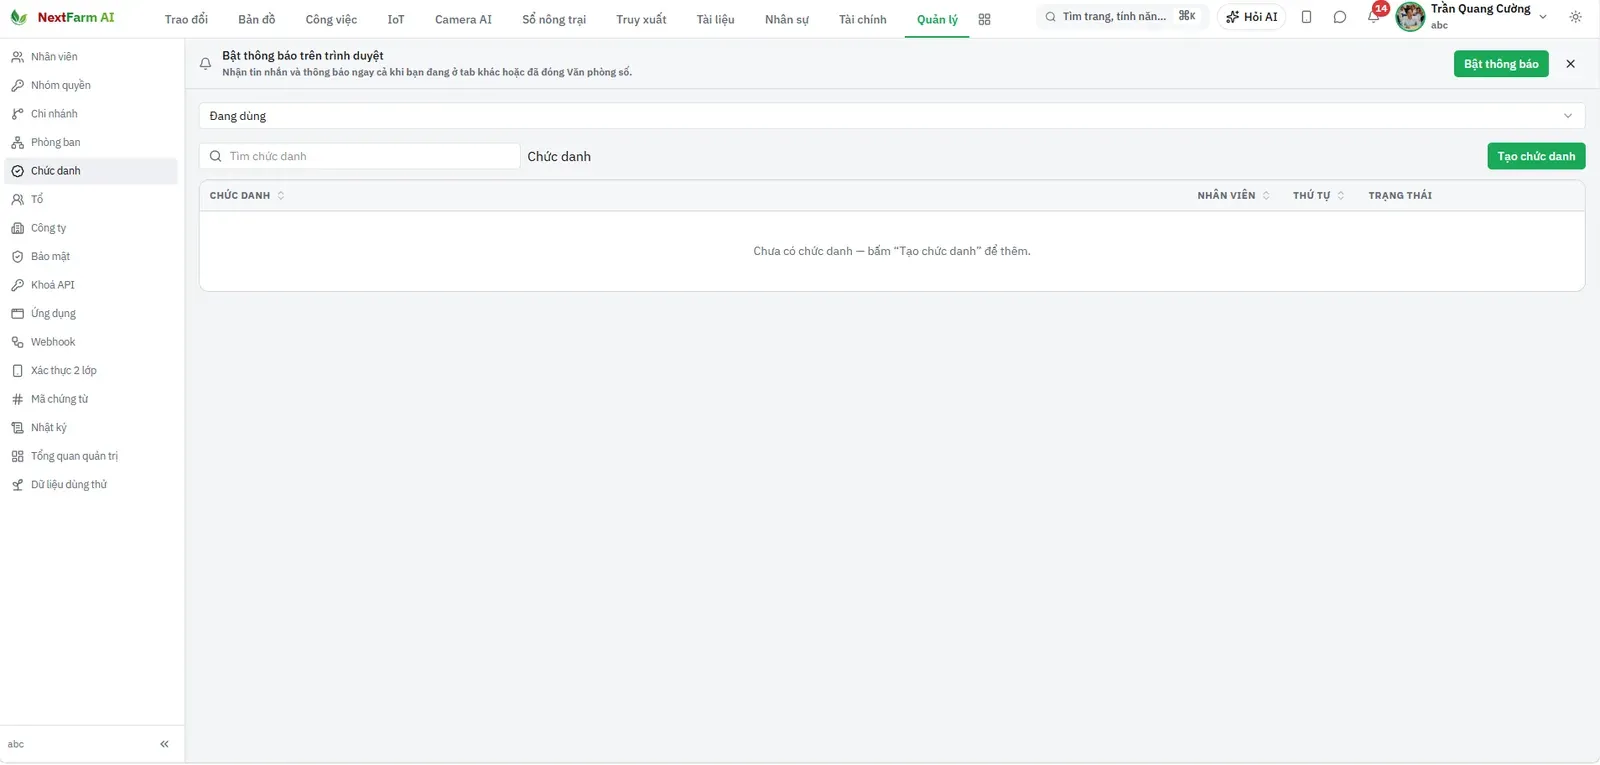Go to the Tài chính tab
Image resolution: width=1600 pixels, height=765 pixels.
point(863,20)
